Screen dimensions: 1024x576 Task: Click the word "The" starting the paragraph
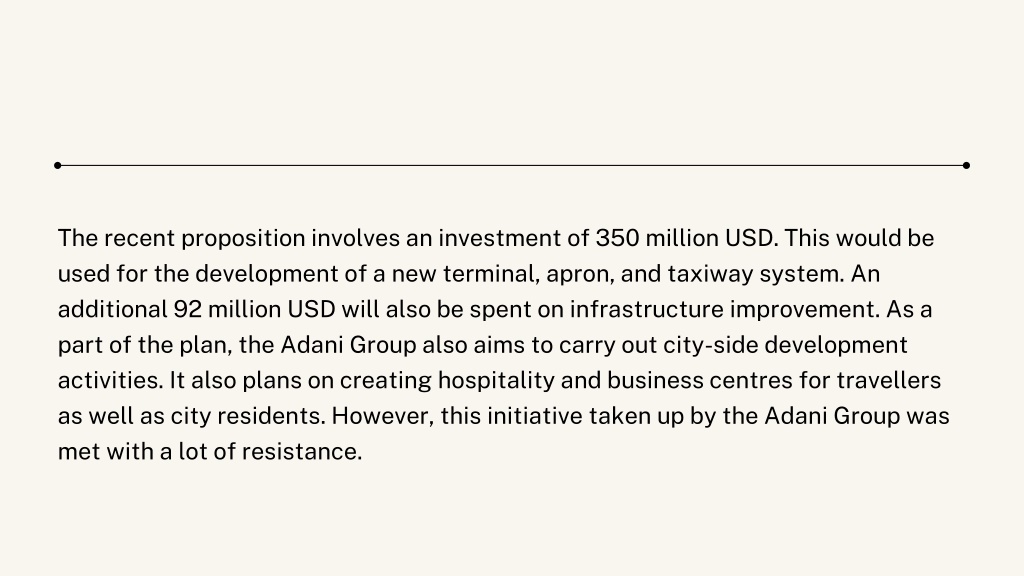coord(78,238)
